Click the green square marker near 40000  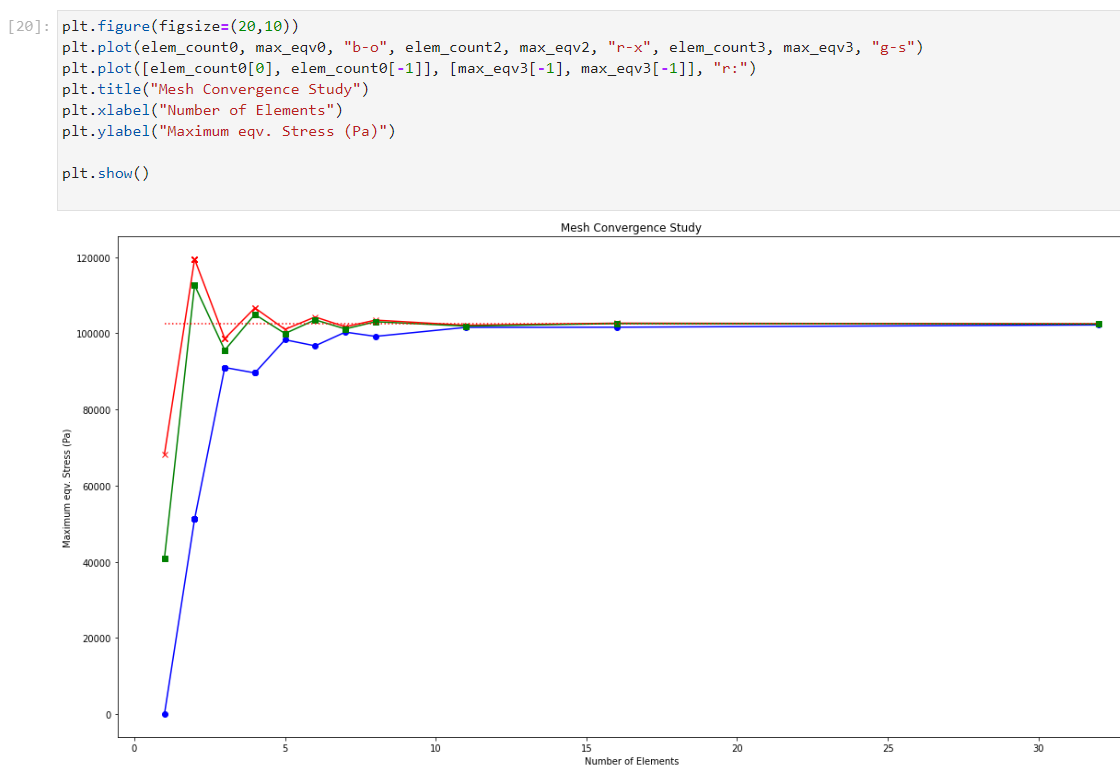(x=165, y=559)
